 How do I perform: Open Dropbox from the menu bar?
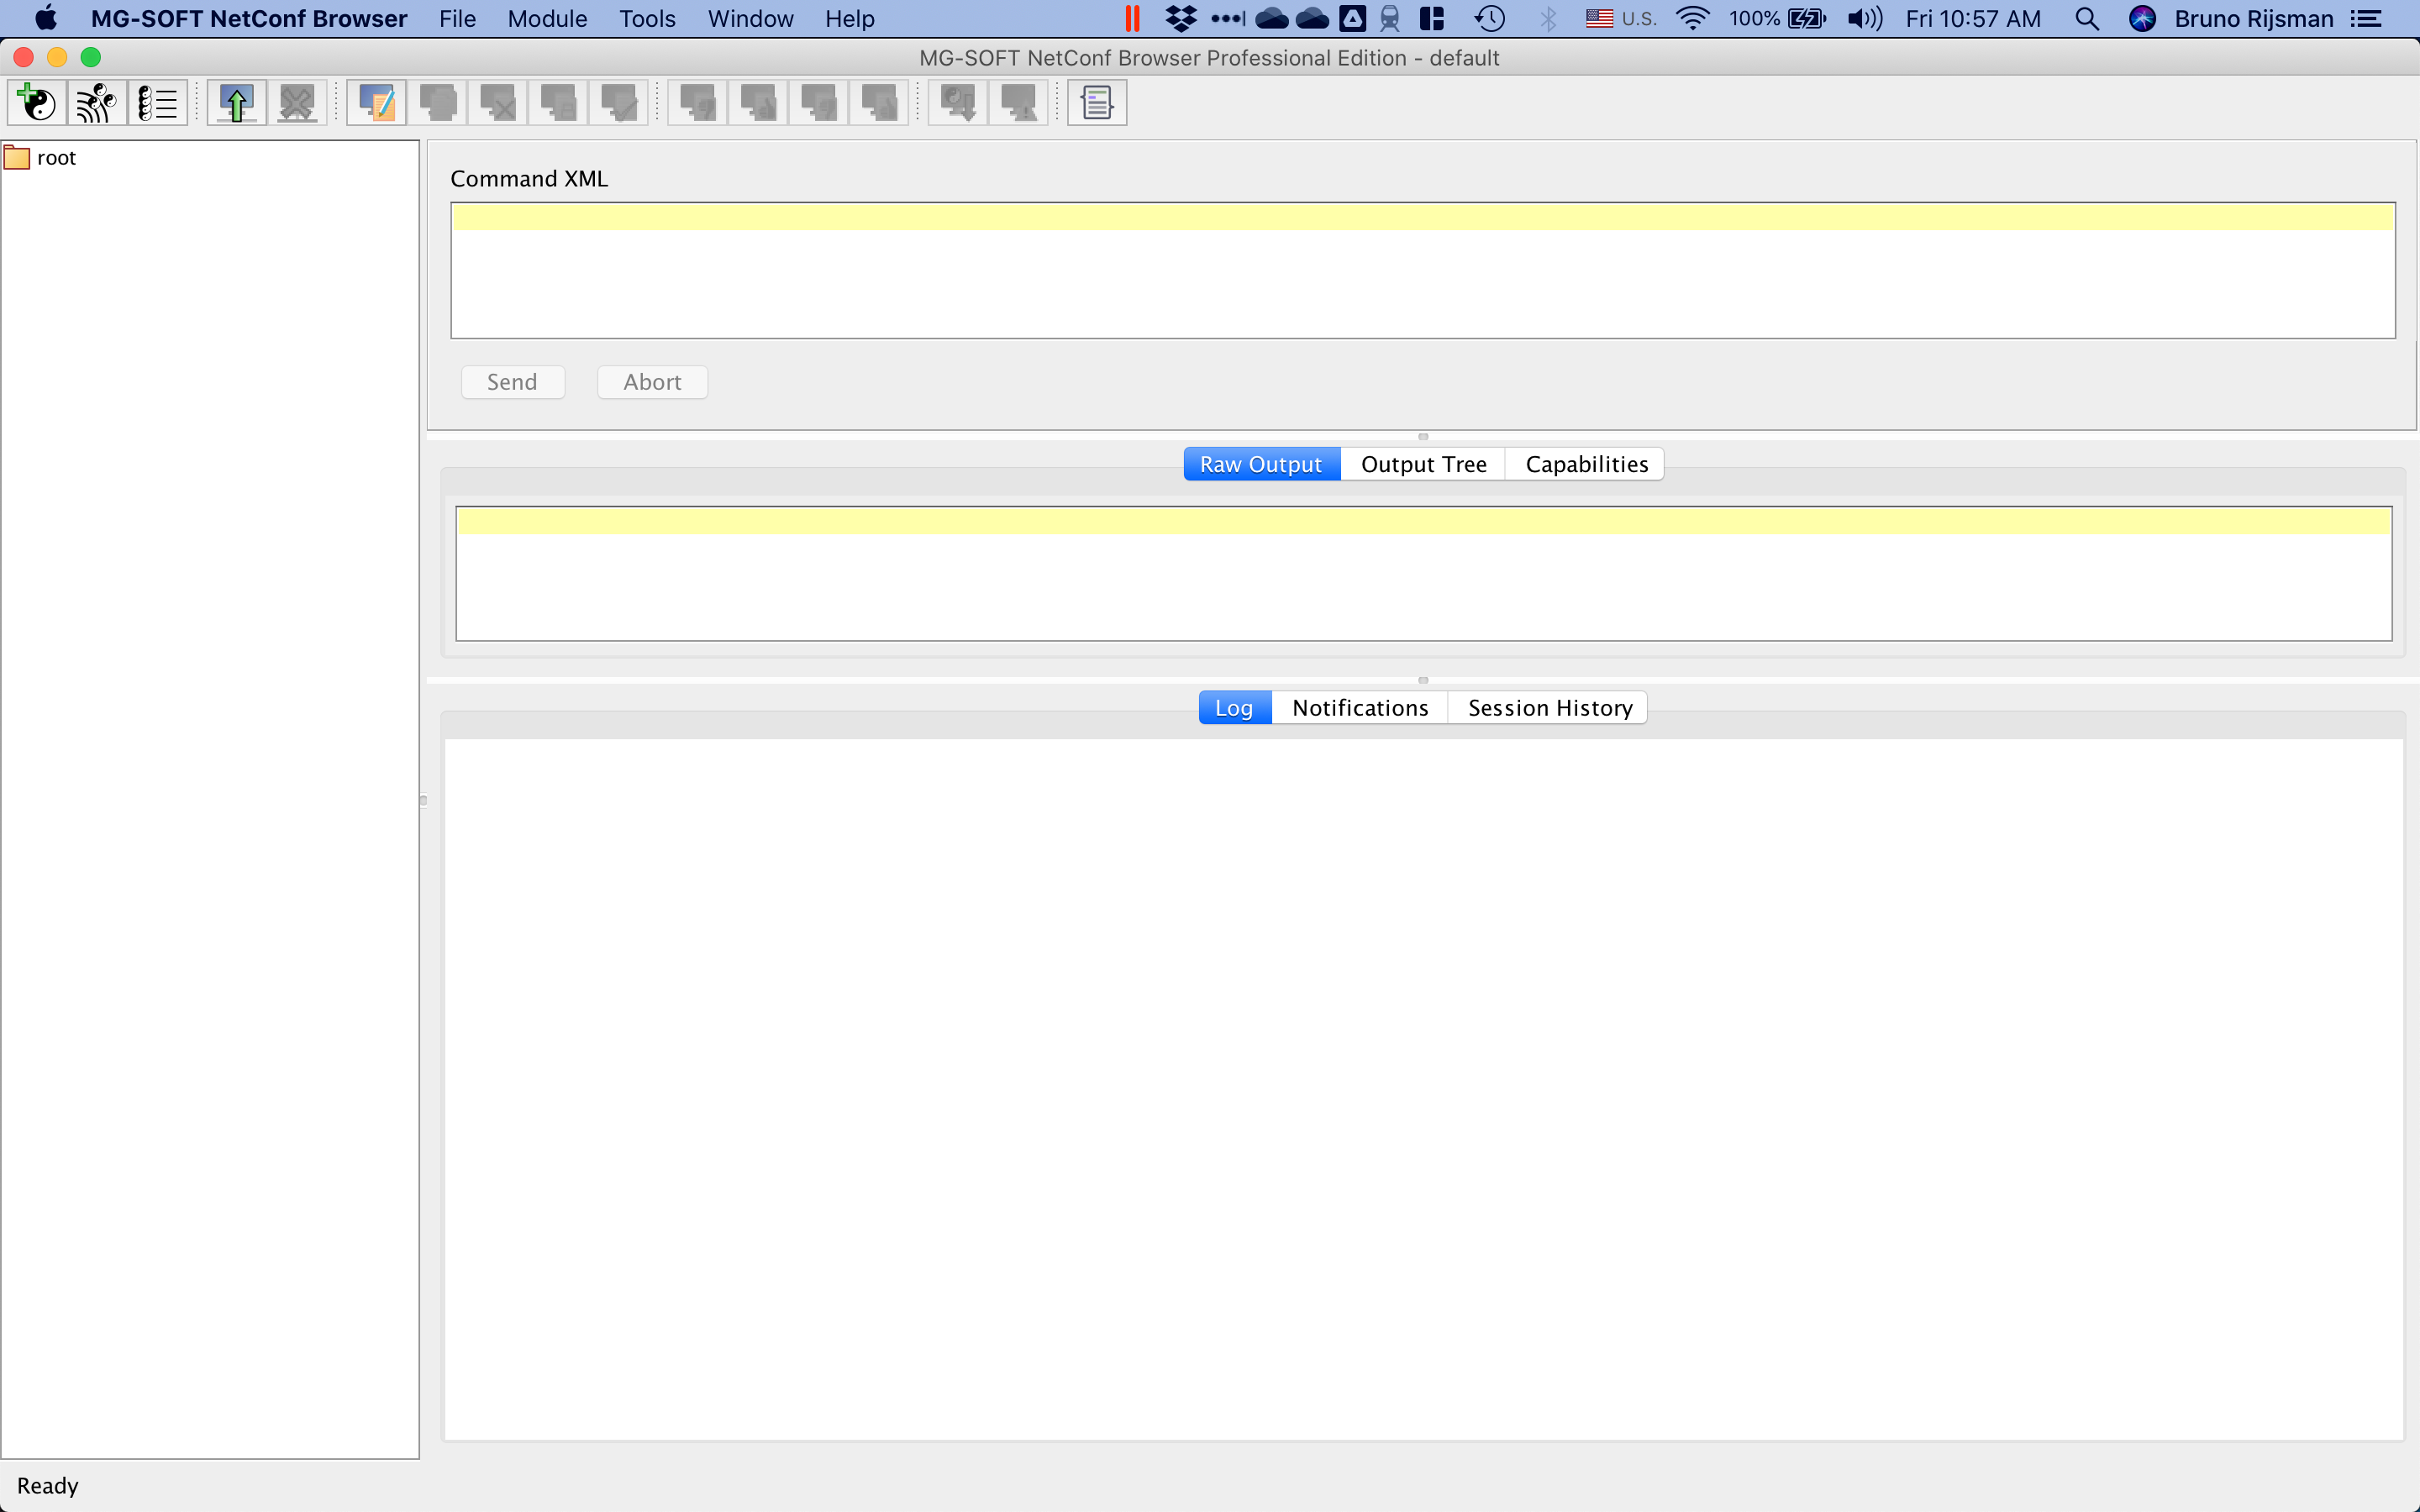tap(1181, 18)
